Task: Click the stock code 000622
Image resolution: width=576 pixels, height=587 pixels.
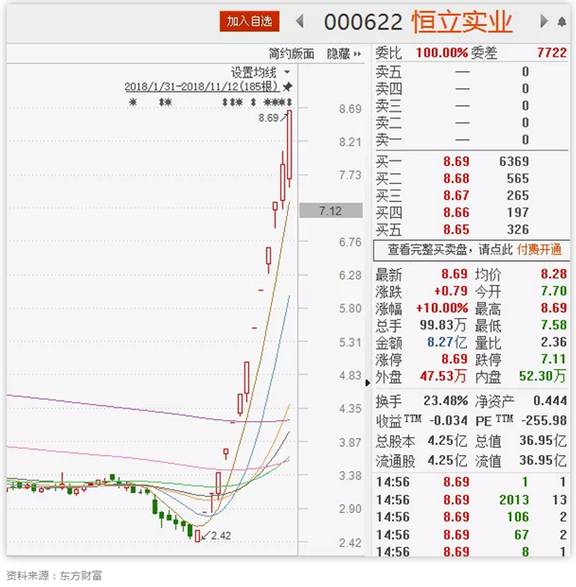Action: [363, 22]
